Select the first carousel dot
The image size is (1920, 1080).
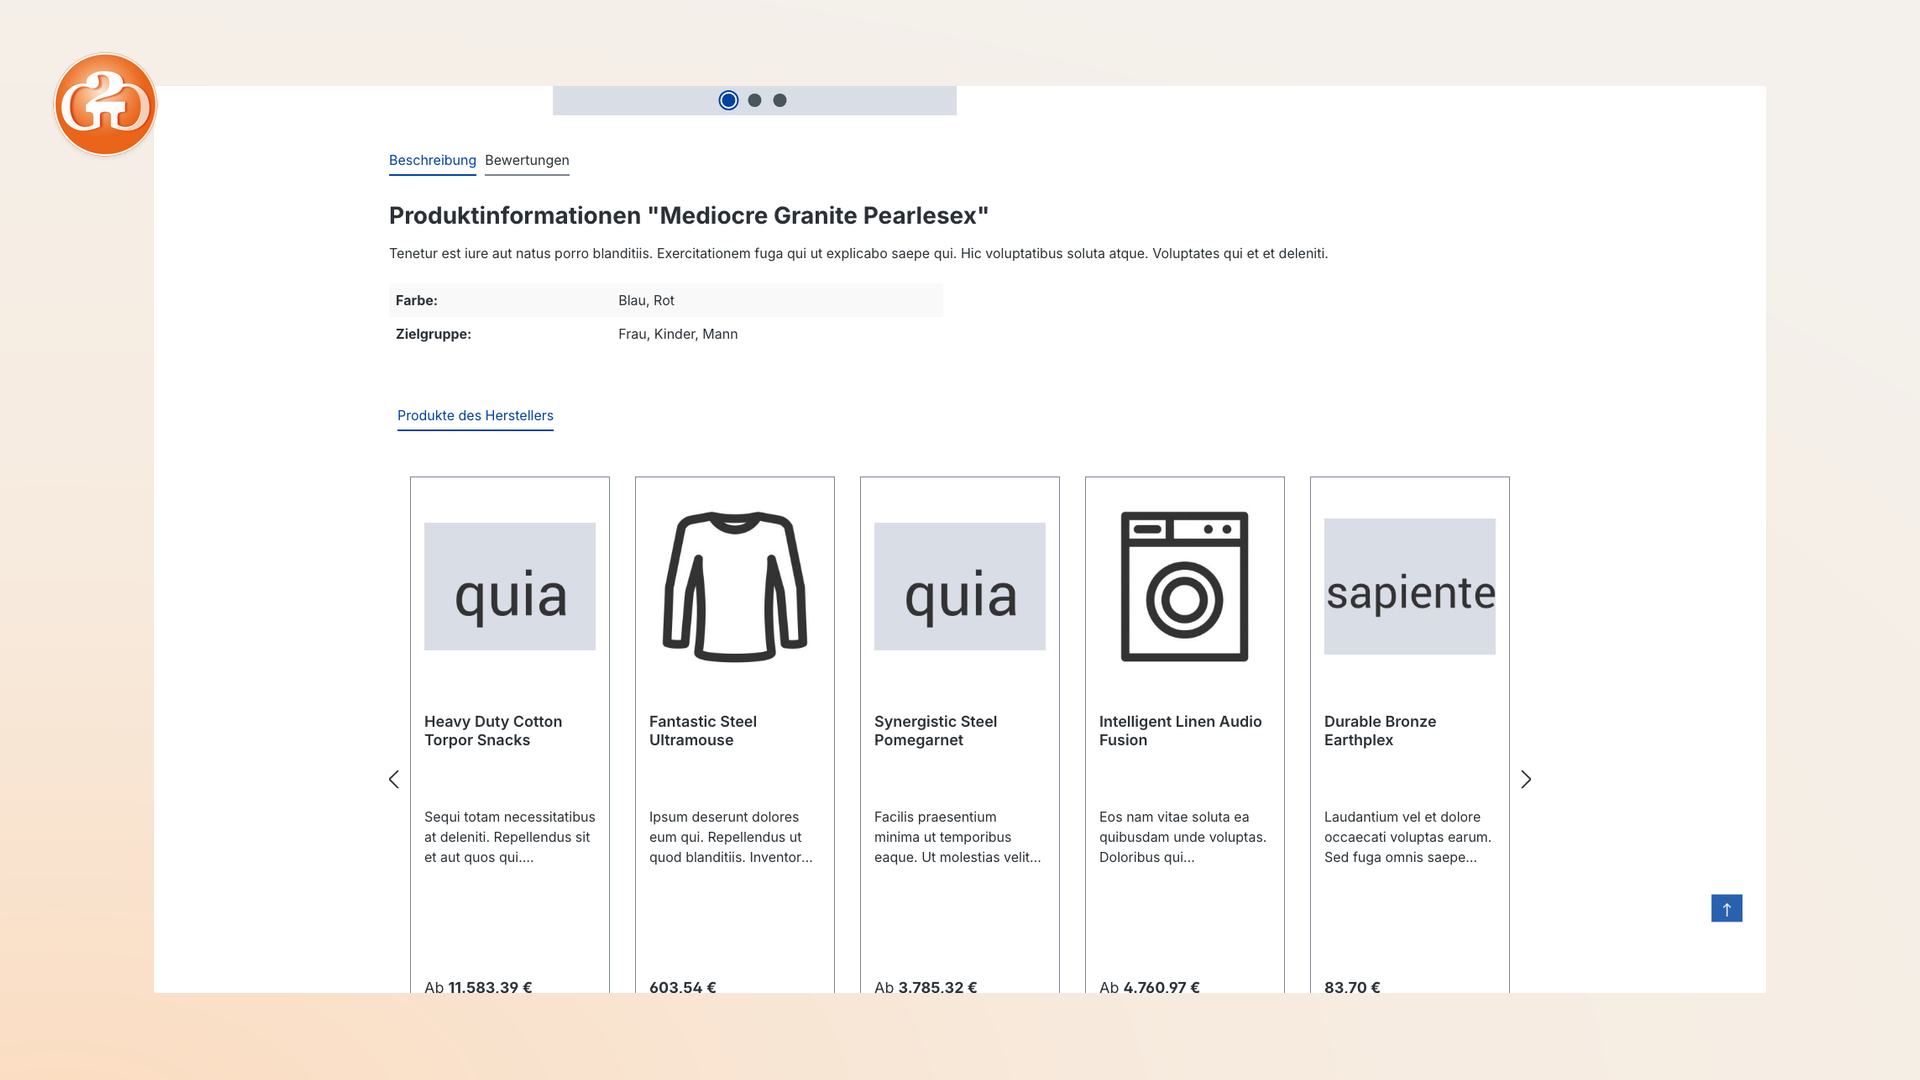click(728, 100)
